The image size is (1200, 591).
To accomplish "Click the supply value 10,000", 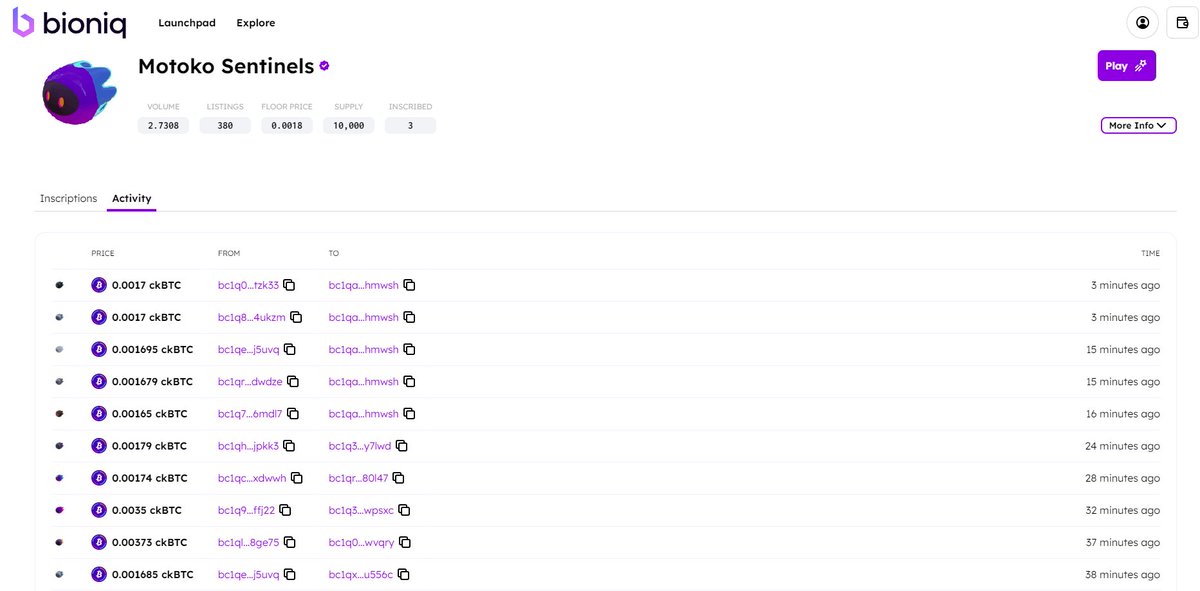I will pyautogui.click(x=349, y=126).
